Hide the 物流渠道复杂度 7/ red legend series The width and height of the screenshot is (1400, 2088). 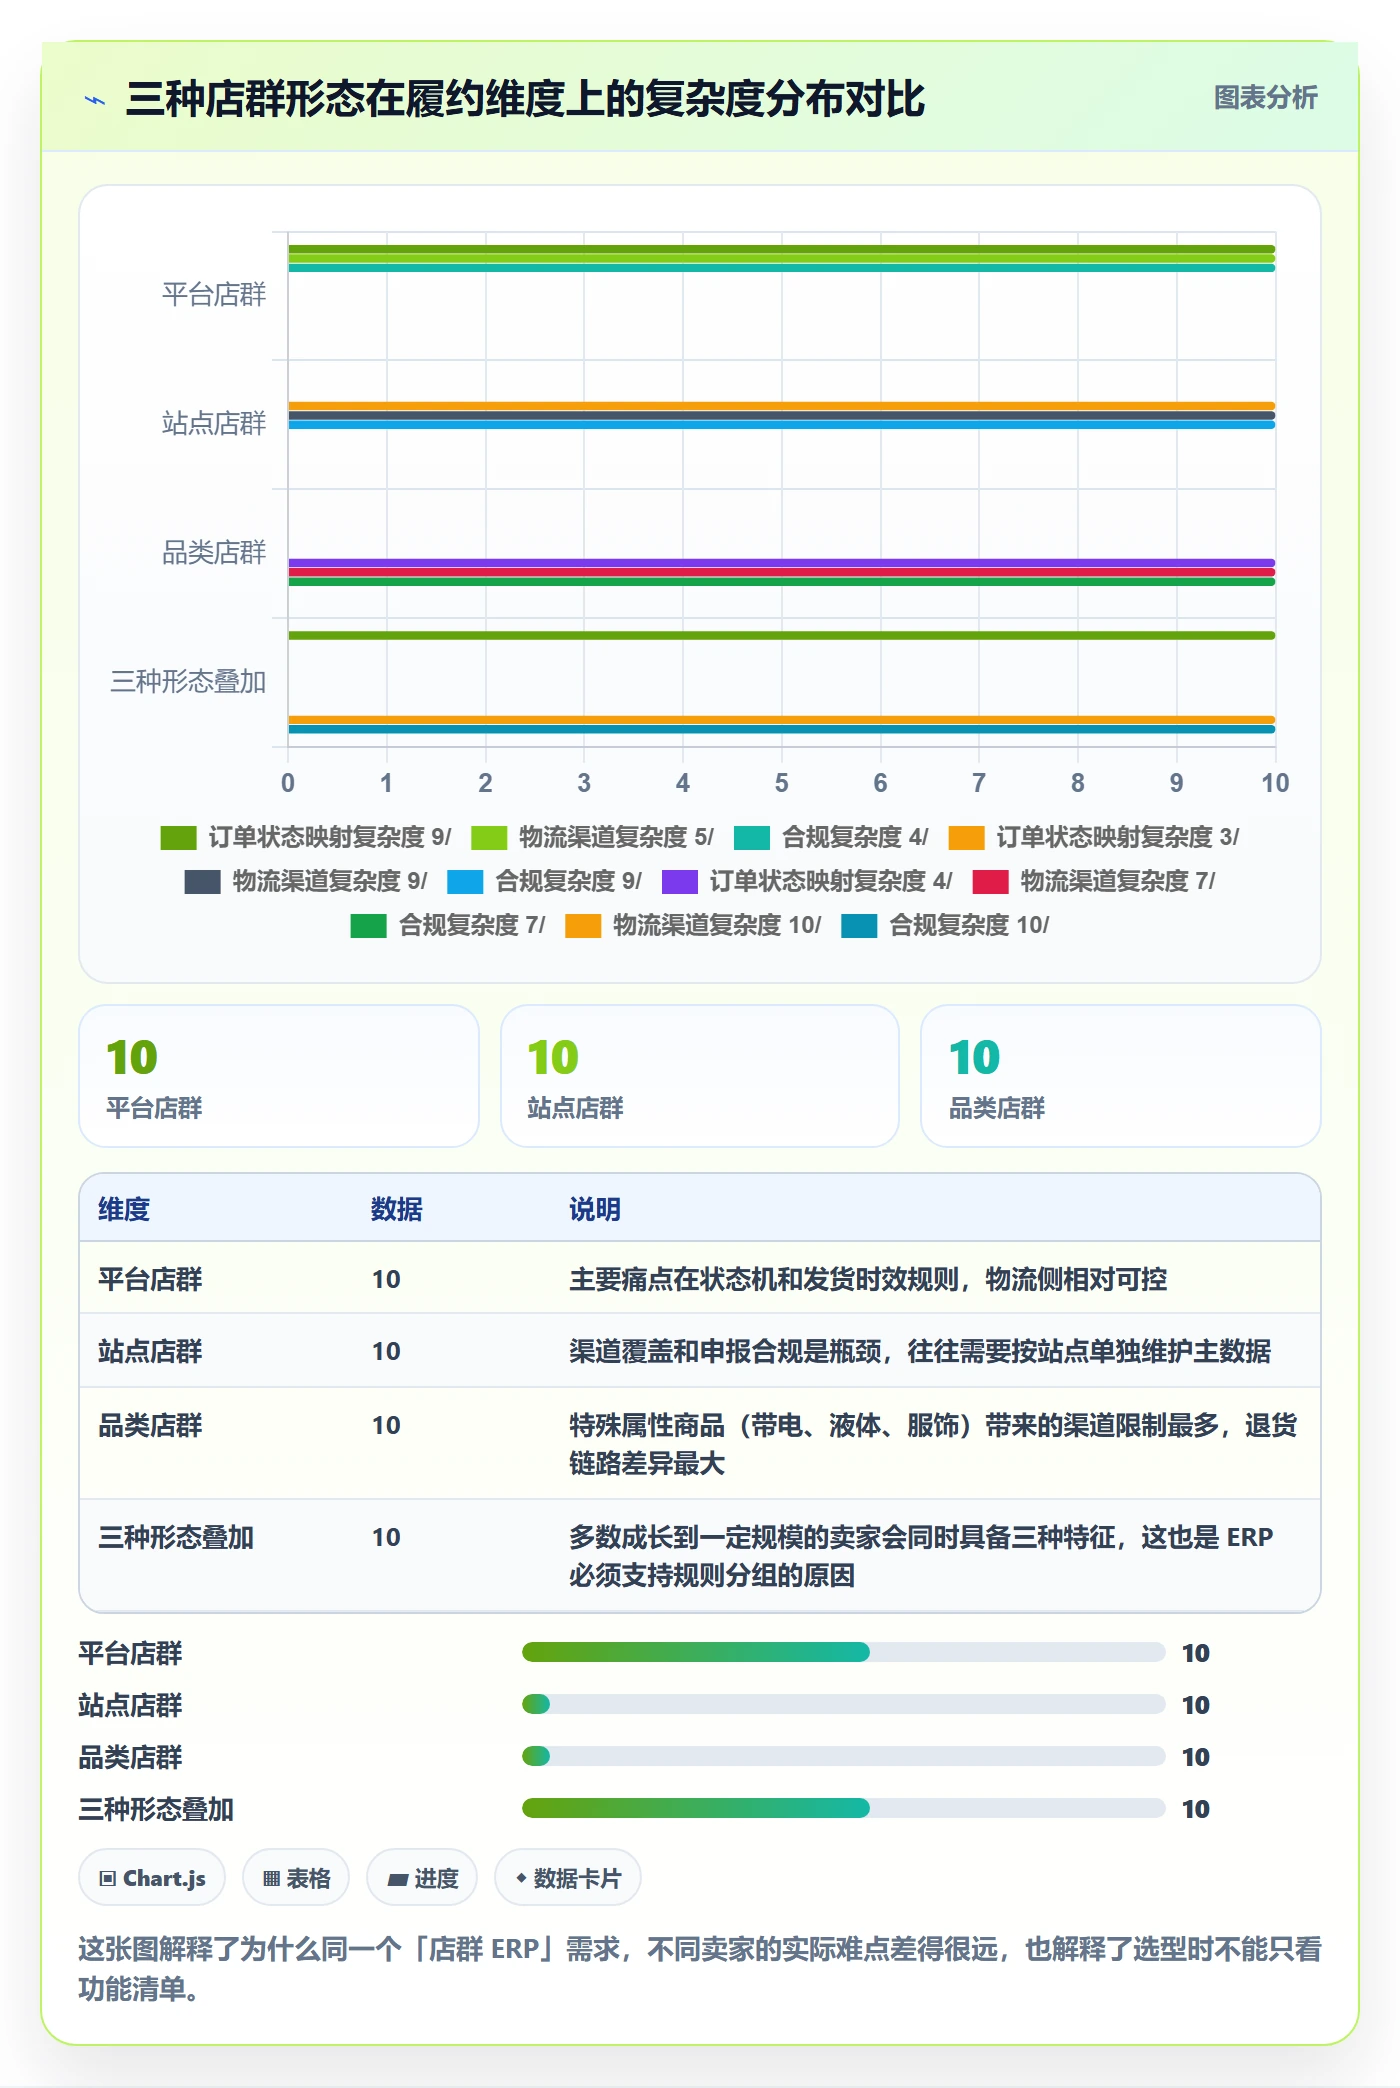click(1094, 881)
